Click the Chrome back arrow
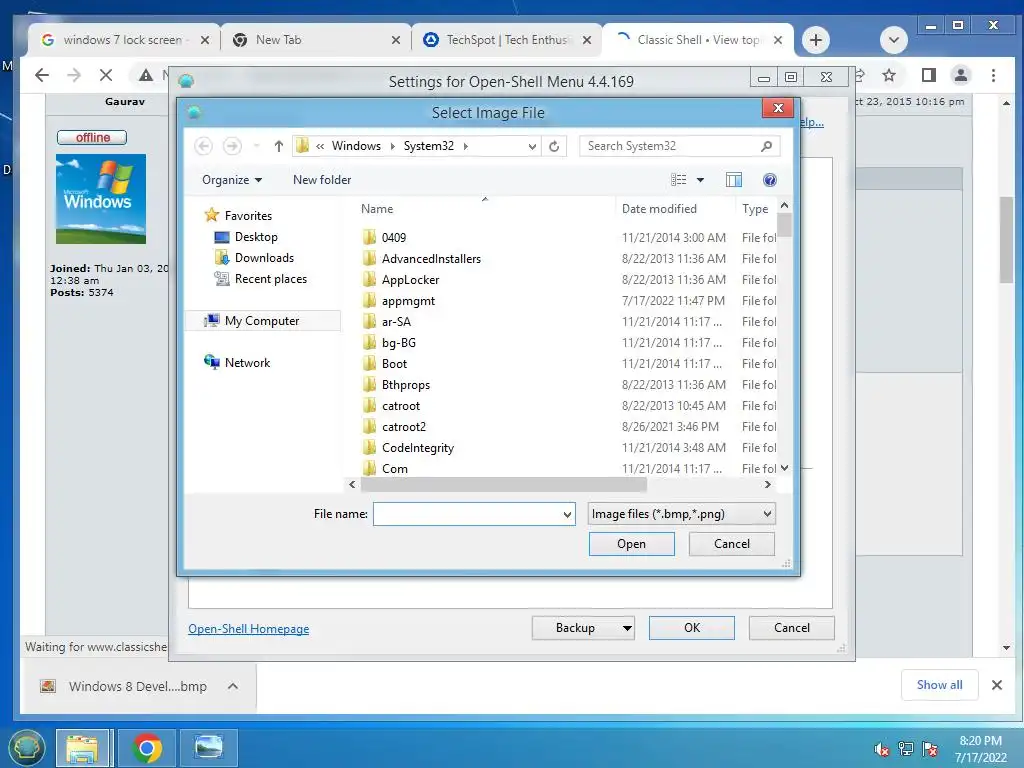The image size is (1024, 768). point(42,75)
